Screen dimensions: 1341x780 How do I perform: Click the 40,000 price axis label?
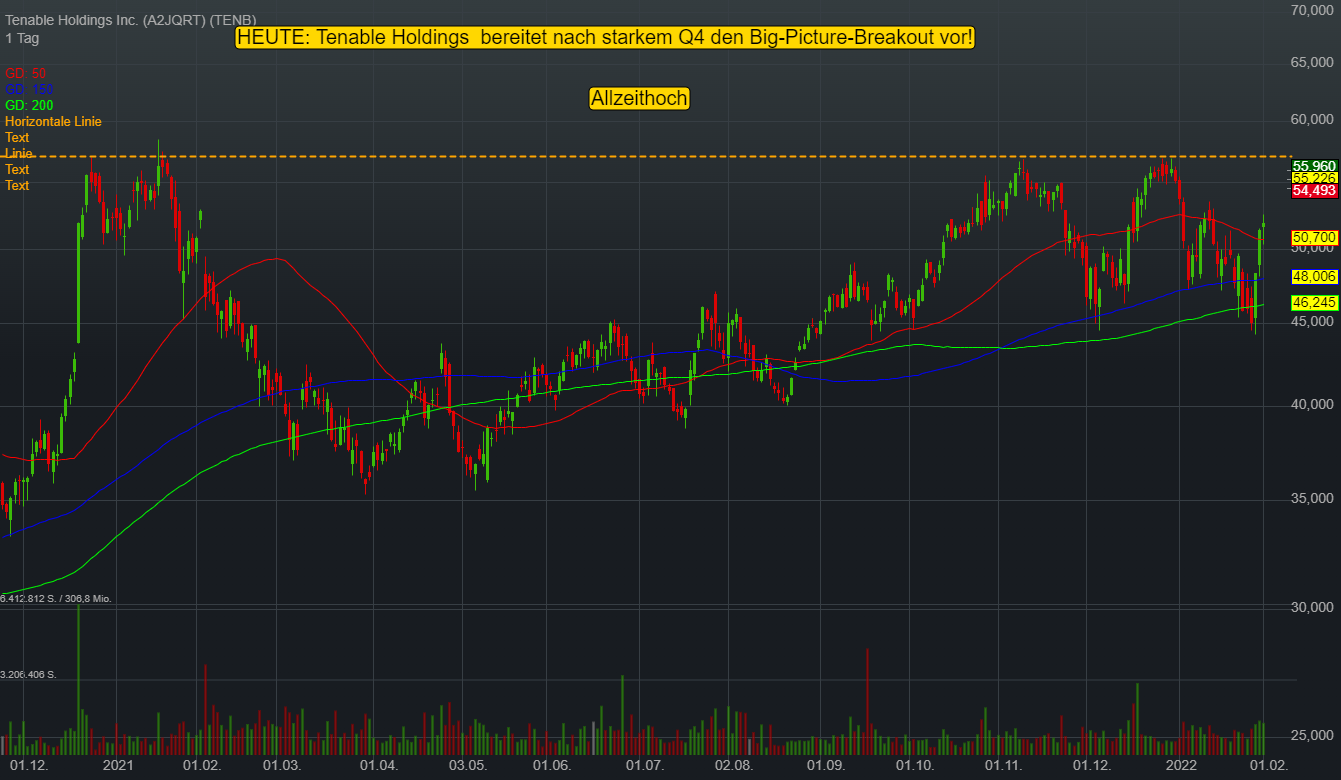(x=1313, y=404)
